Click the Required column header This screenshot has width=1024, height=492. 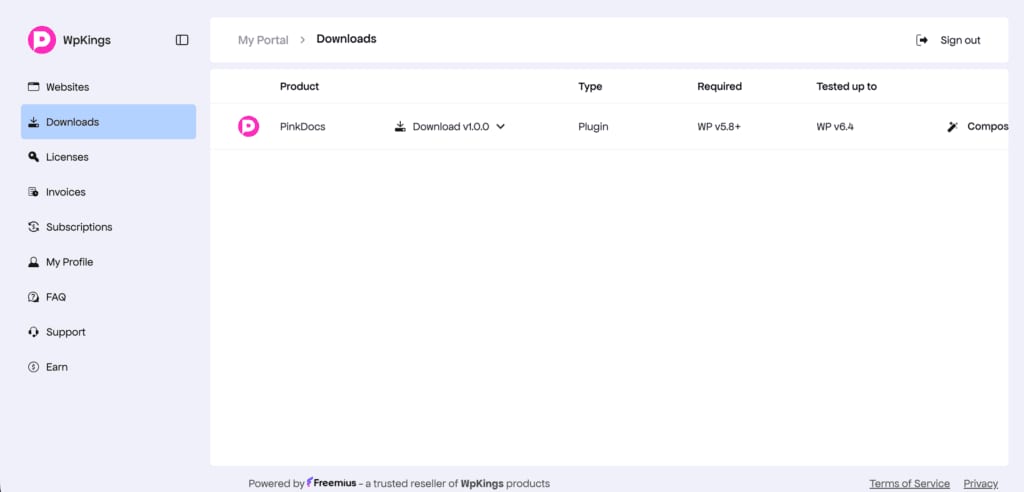click(719, 86)
